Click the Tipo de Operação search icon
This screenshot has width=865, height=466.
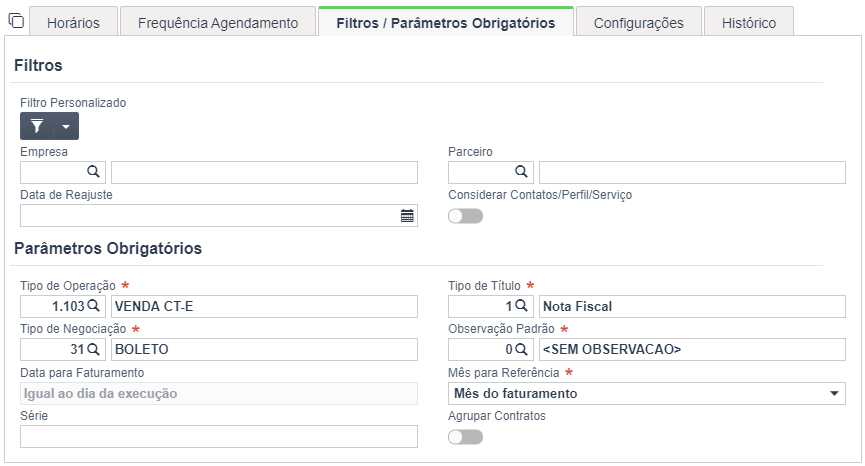tap(93, 306)
